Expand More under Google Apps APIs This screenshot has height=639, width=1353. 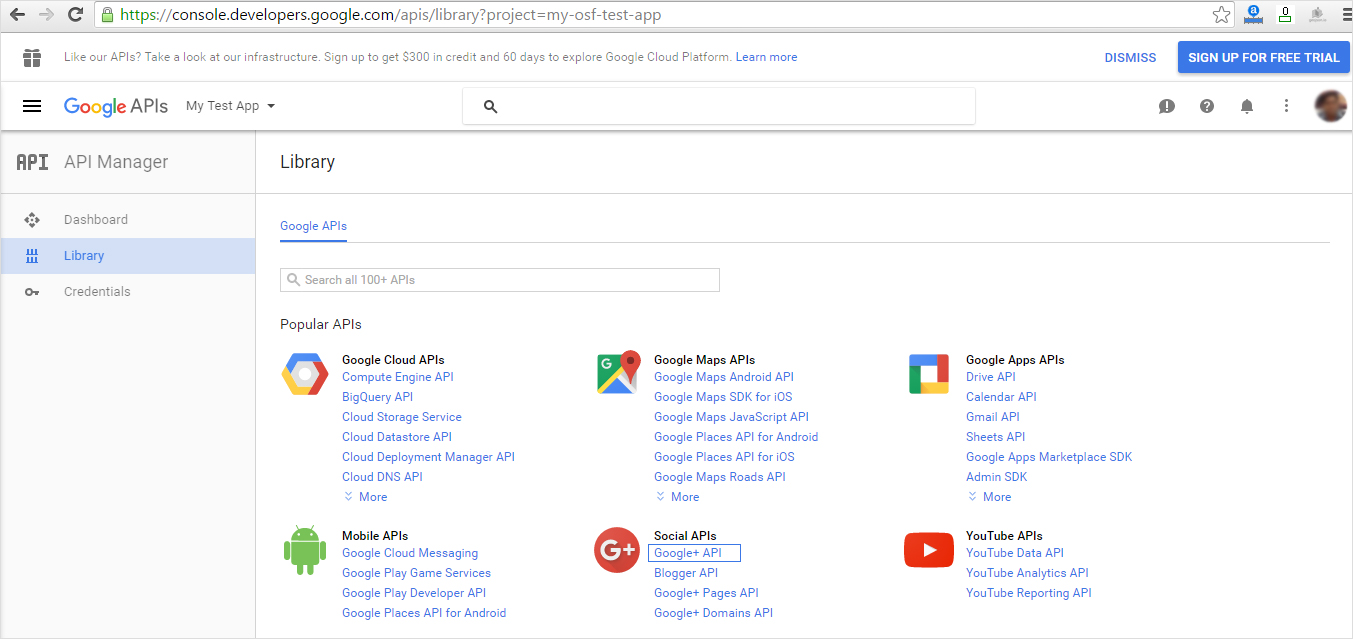pyautogui.click(x=989, y=497)
